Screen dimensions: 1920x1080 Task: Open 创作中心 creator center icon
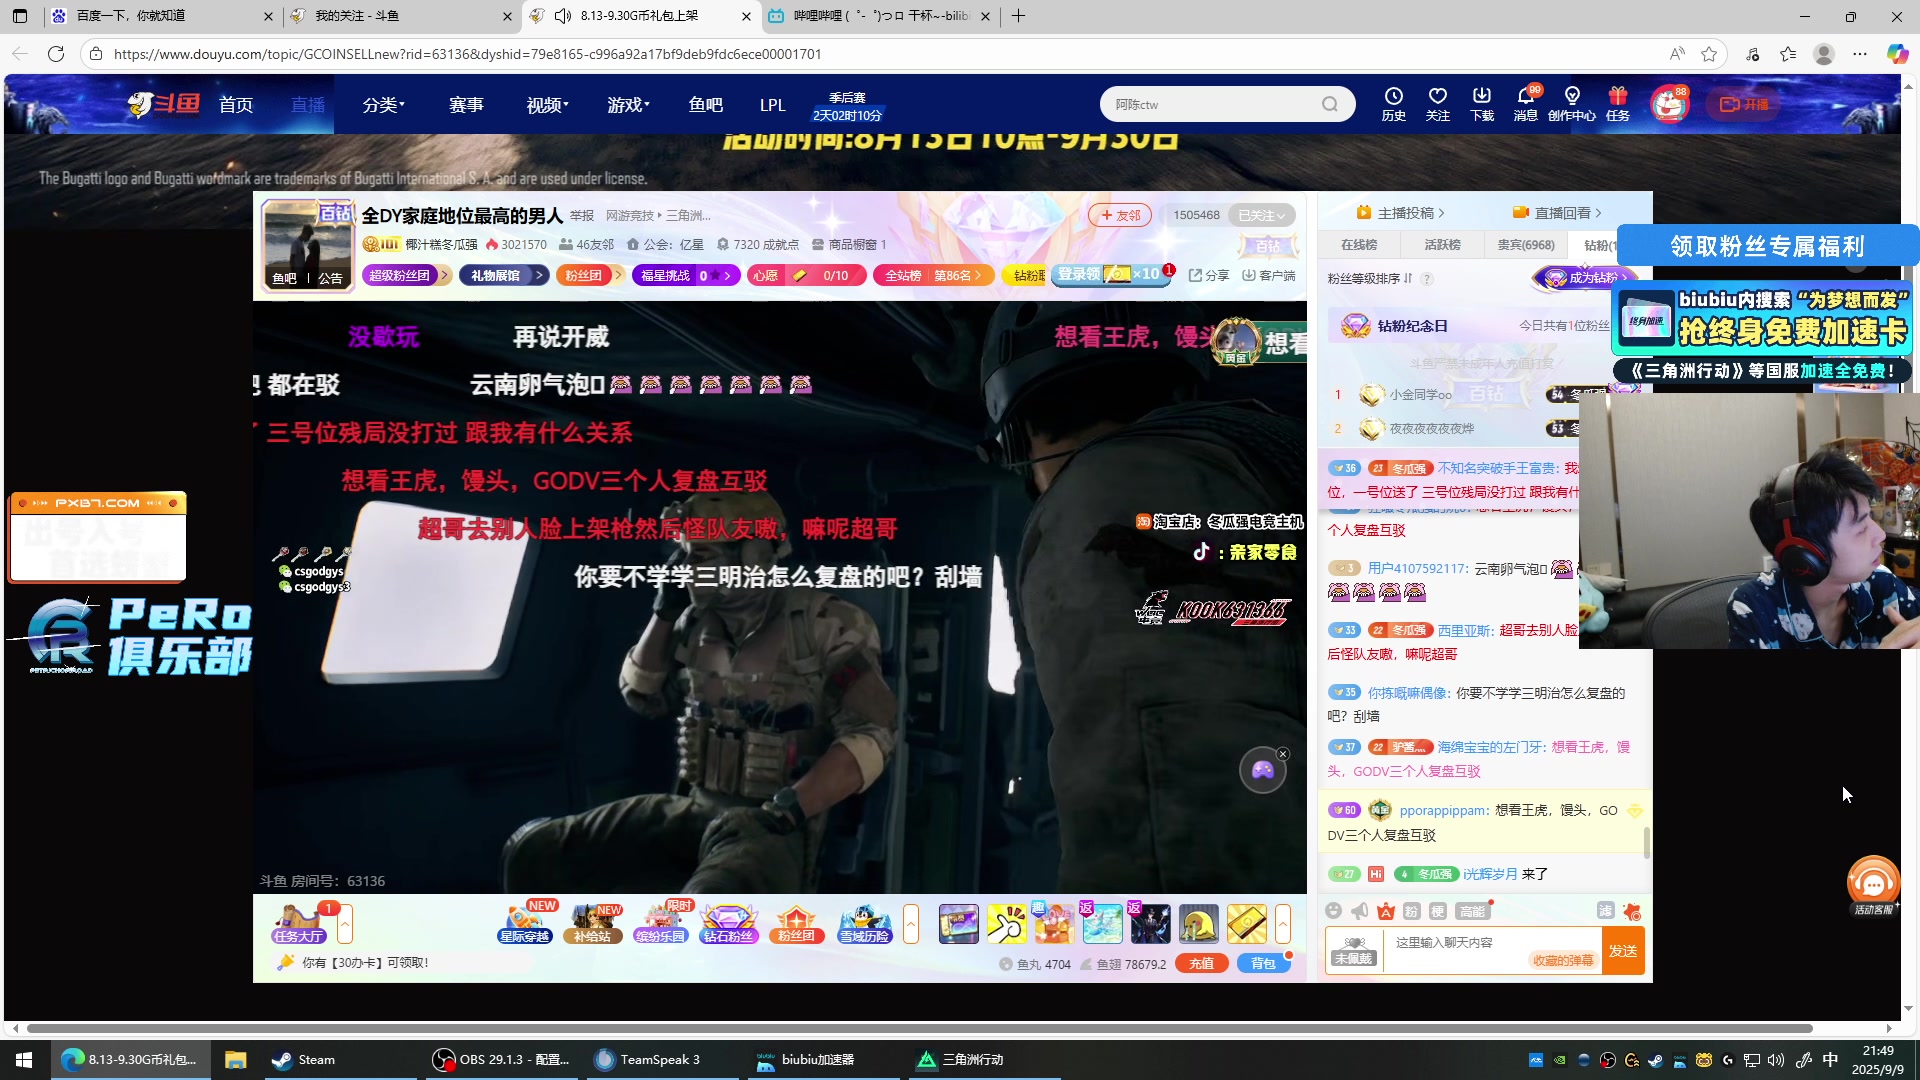click(1572, 103)
